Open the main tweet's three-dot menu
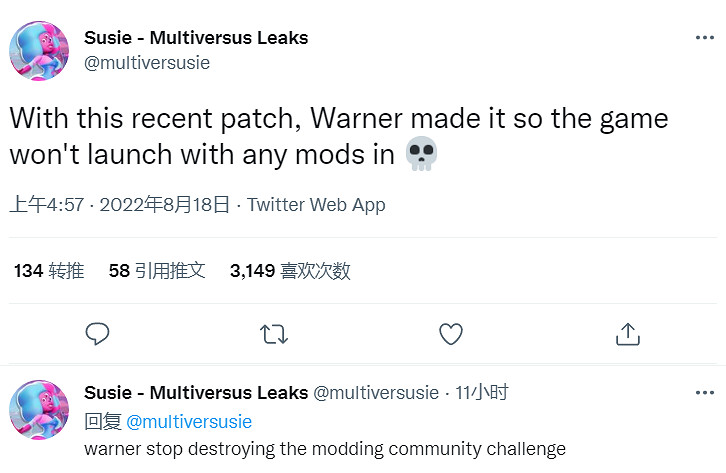 [x=704, y=38]
